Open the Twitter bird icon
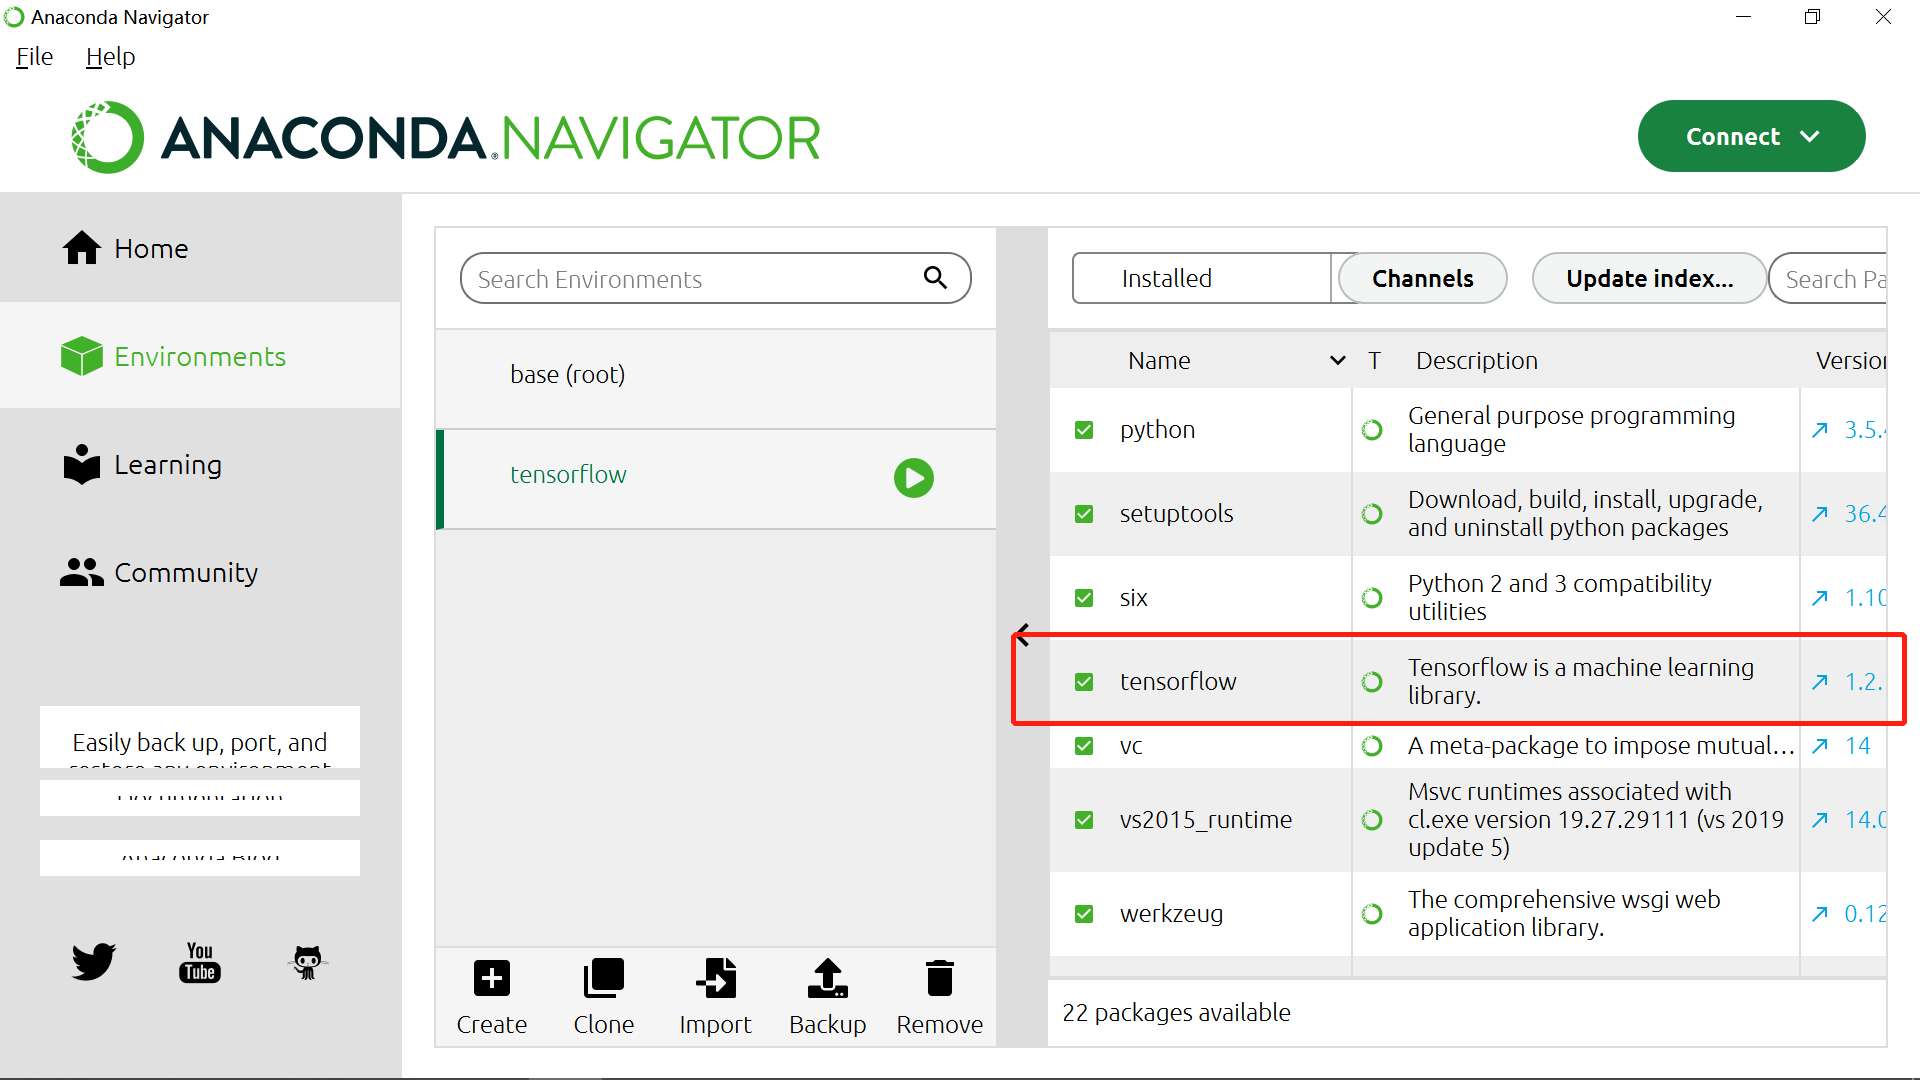Viewport: 1920px width, 1080px height. click(x=93, y=962)
